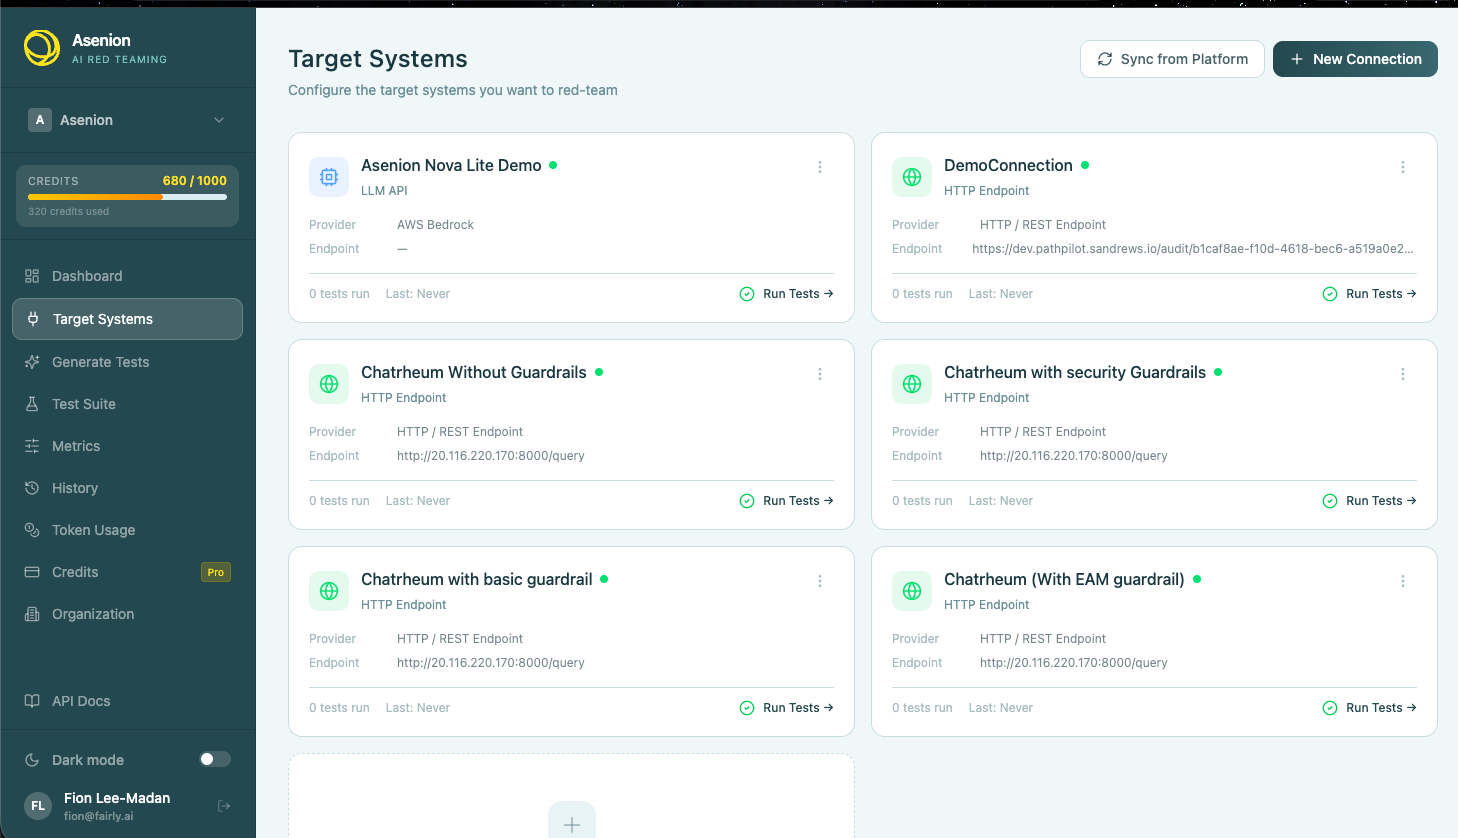Open options menu for Chatrheum (With EAM guardrail)

pyautogui.click(x=1403, y=581)
